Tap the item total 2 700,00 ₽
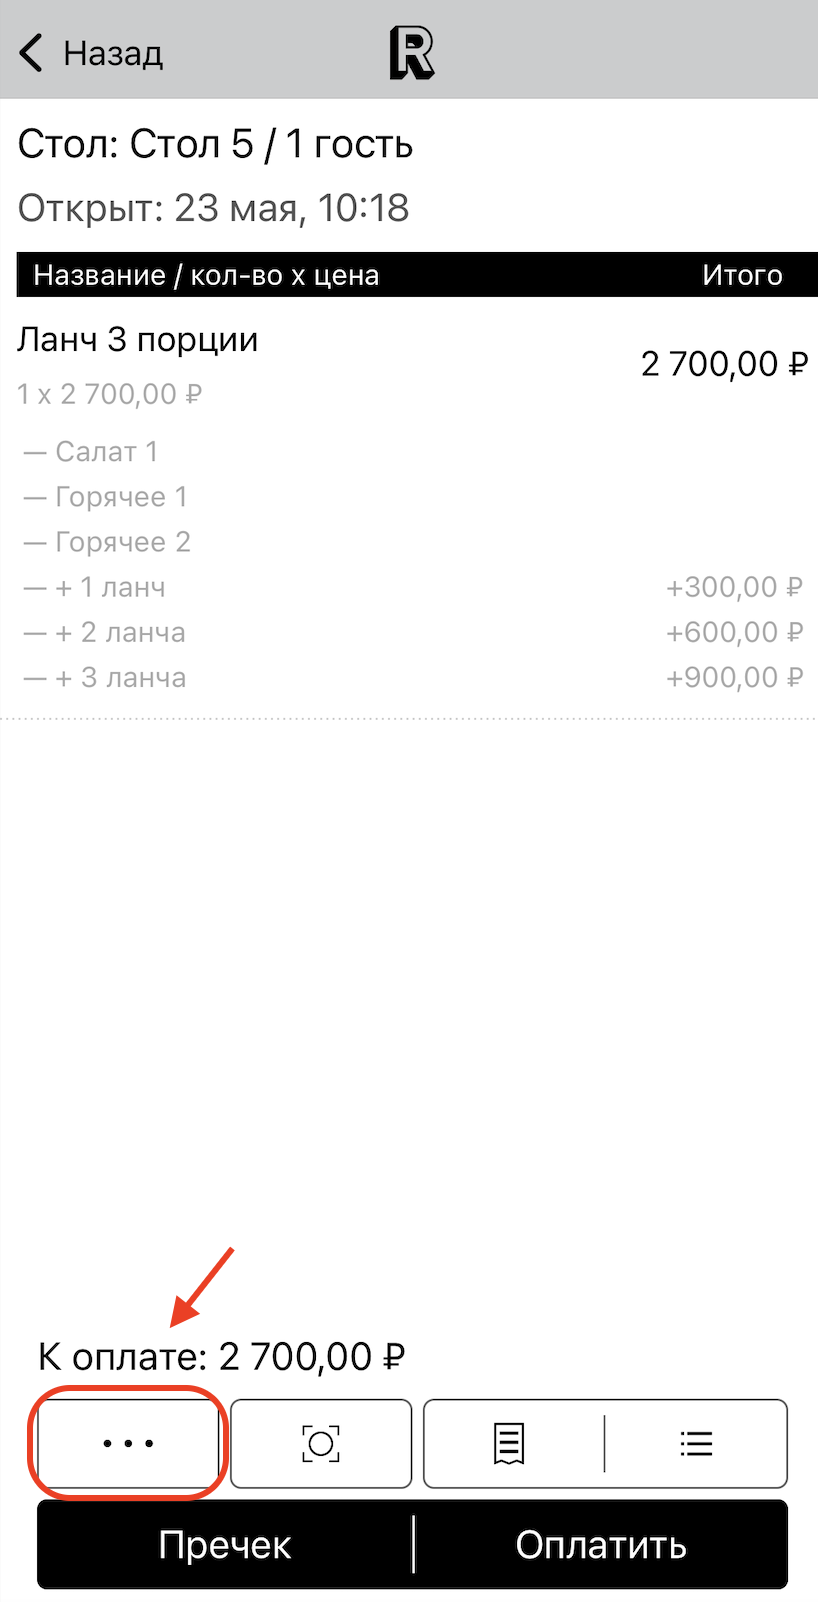The width and height of the screenshot is (818, 1602). 724,364
